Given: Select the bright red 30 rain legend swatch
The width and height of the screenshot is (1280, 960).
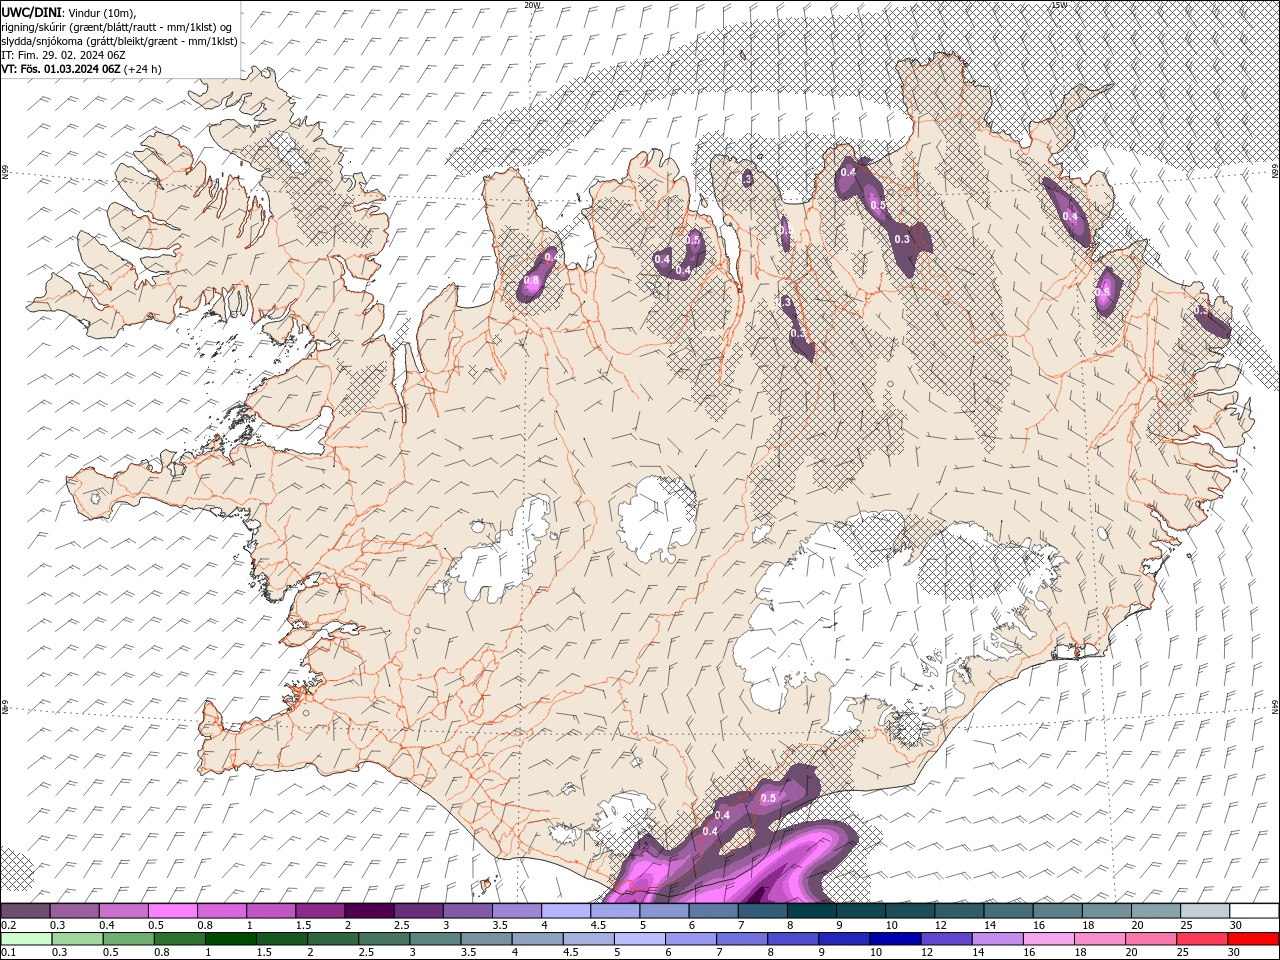Looking at the screenshot, I should [x=1254, y=939].
